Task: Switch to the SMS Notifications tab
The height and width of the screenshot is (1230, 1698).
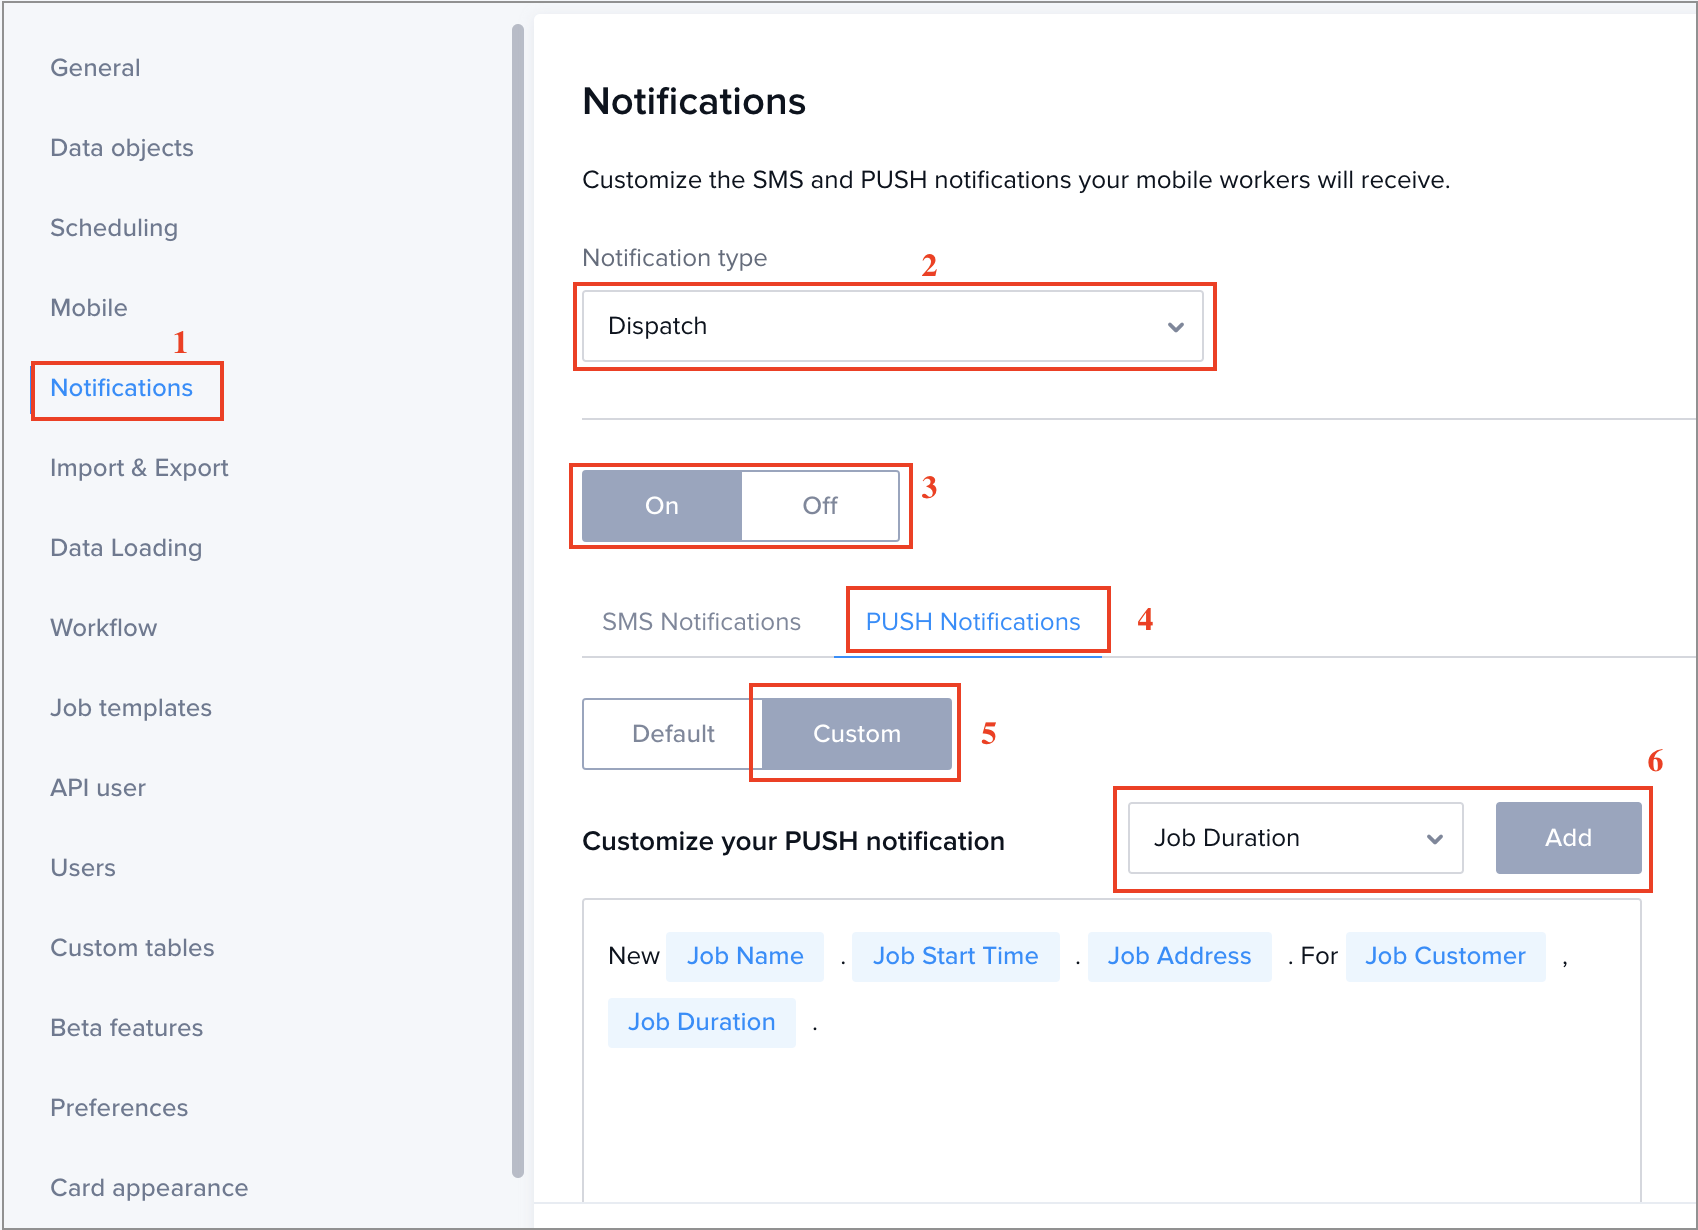Action: (701, 621)
